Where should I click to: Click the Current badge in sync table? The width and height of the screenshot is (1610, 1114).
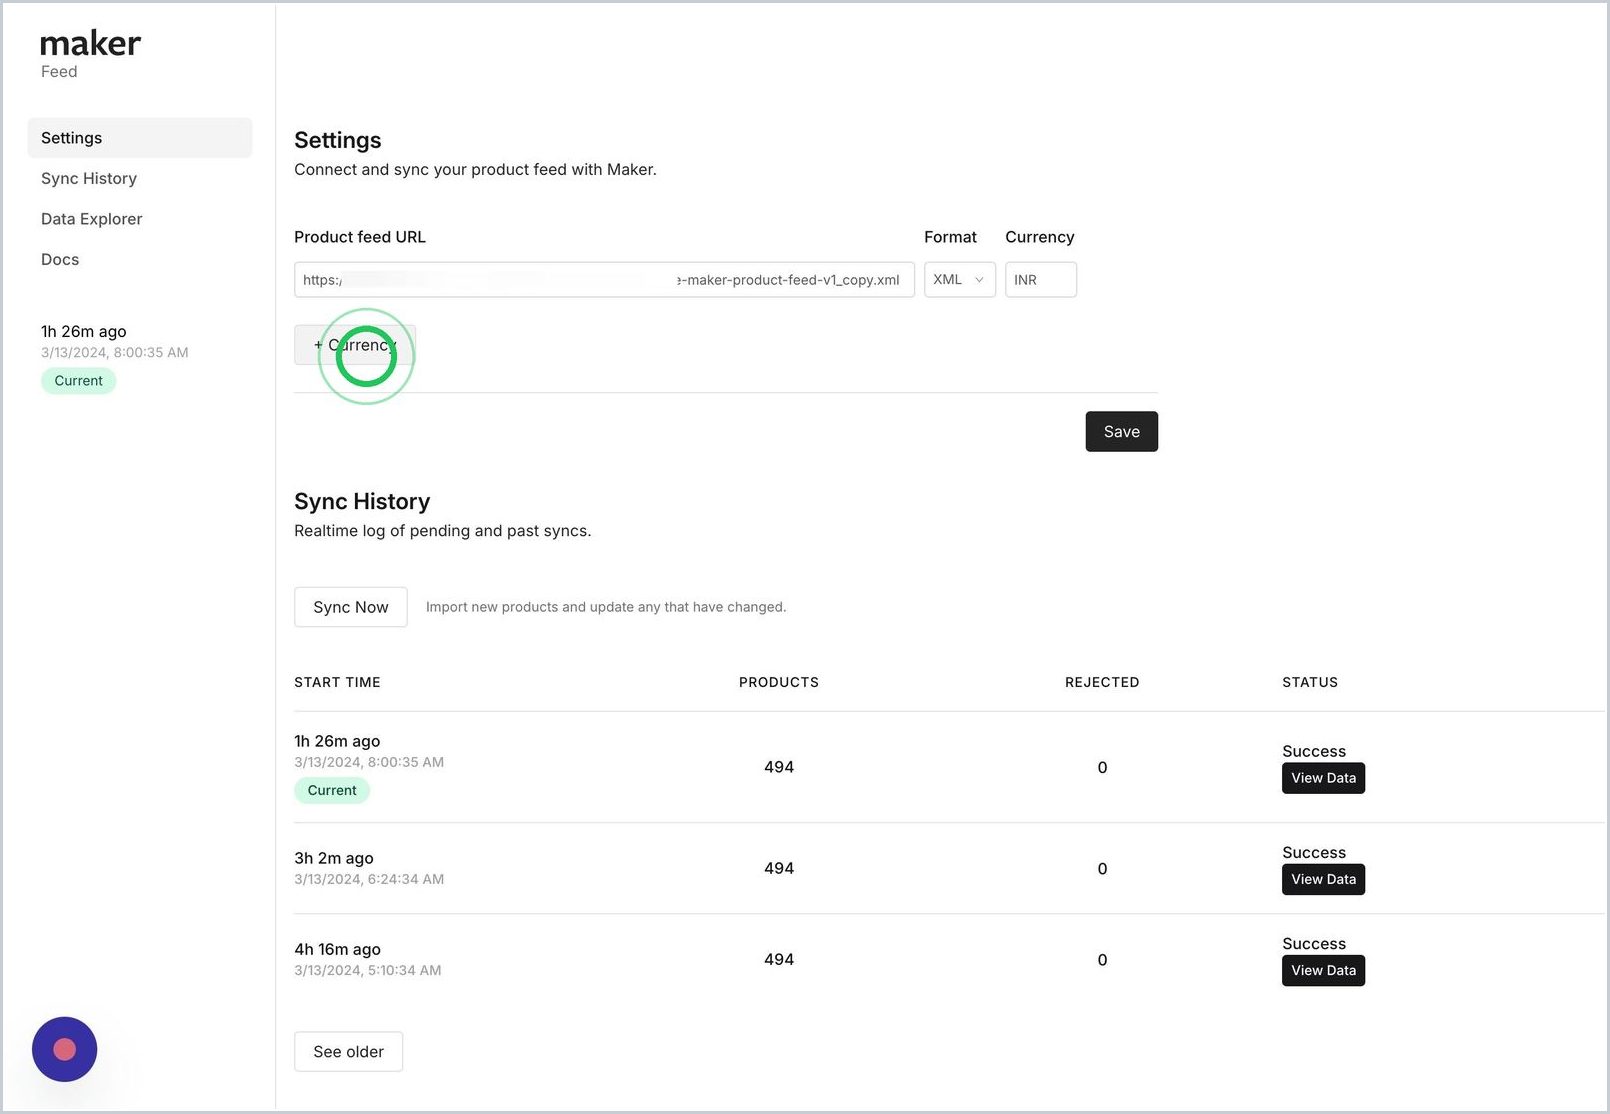tap(332, 790)
